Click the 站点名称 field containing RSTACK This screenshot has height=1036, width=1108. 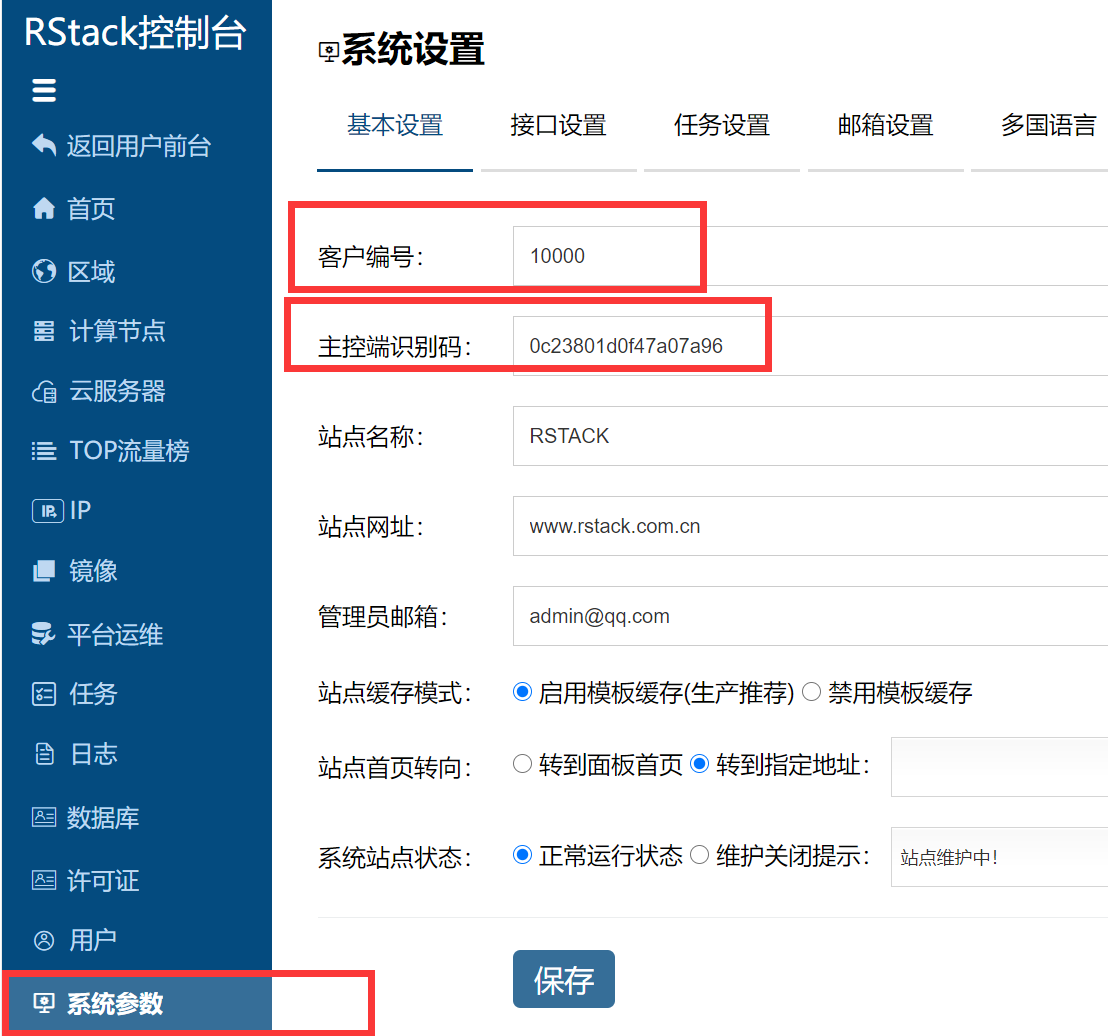(x=811, y=436)
